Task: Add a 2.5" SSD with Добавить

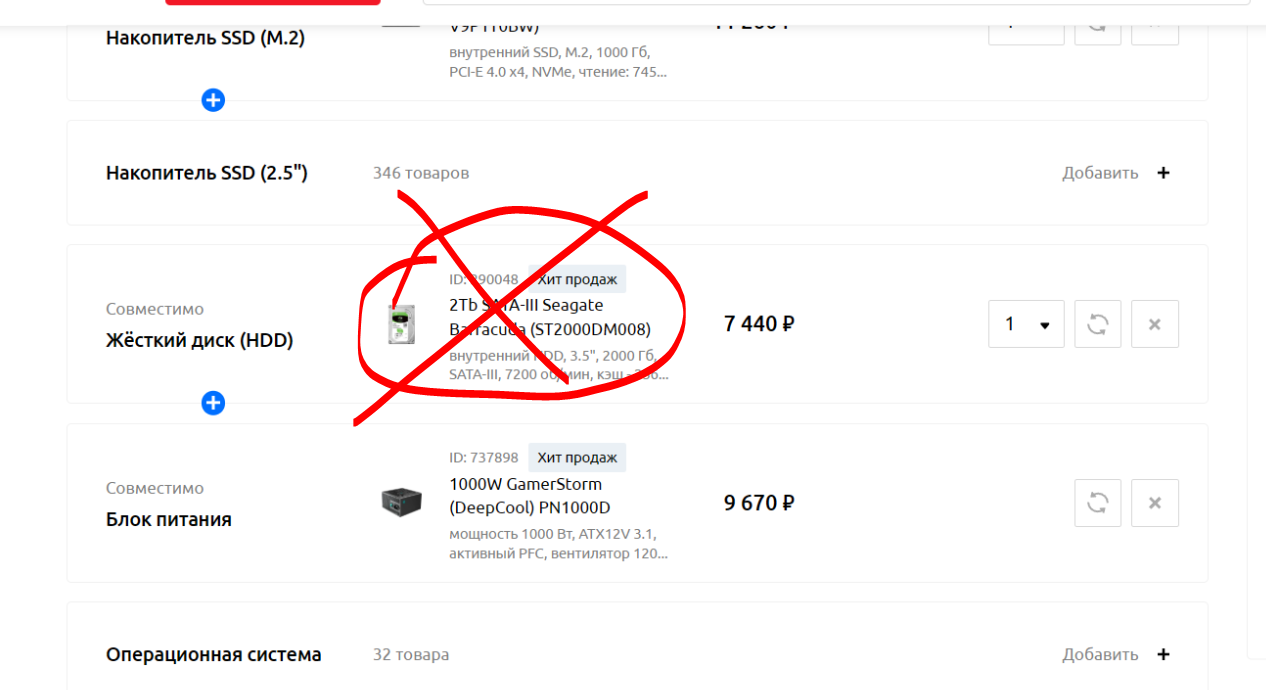Action: coord(1100,173)
